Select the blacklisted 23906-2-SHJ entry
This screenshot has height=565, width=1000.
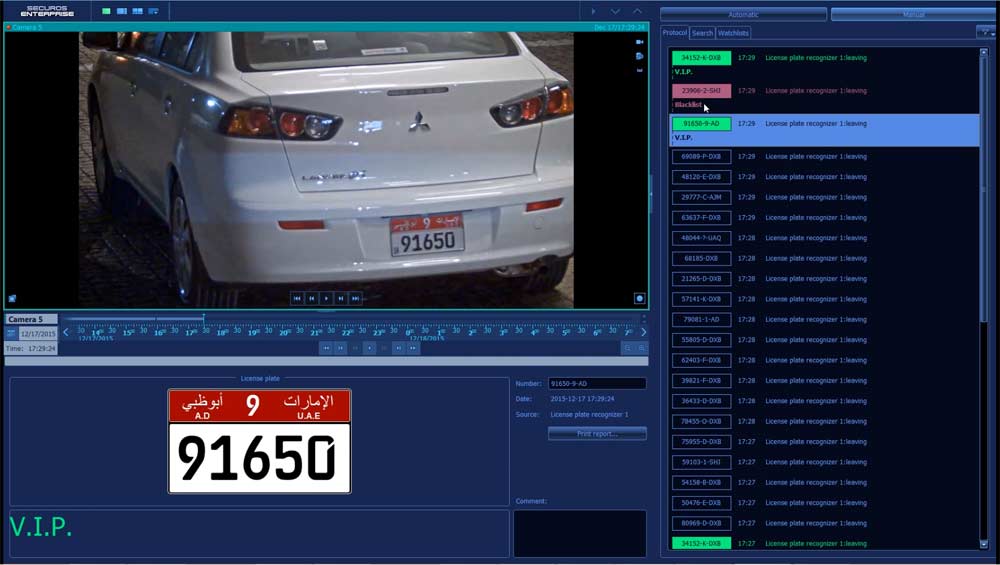tap(701, 91)
